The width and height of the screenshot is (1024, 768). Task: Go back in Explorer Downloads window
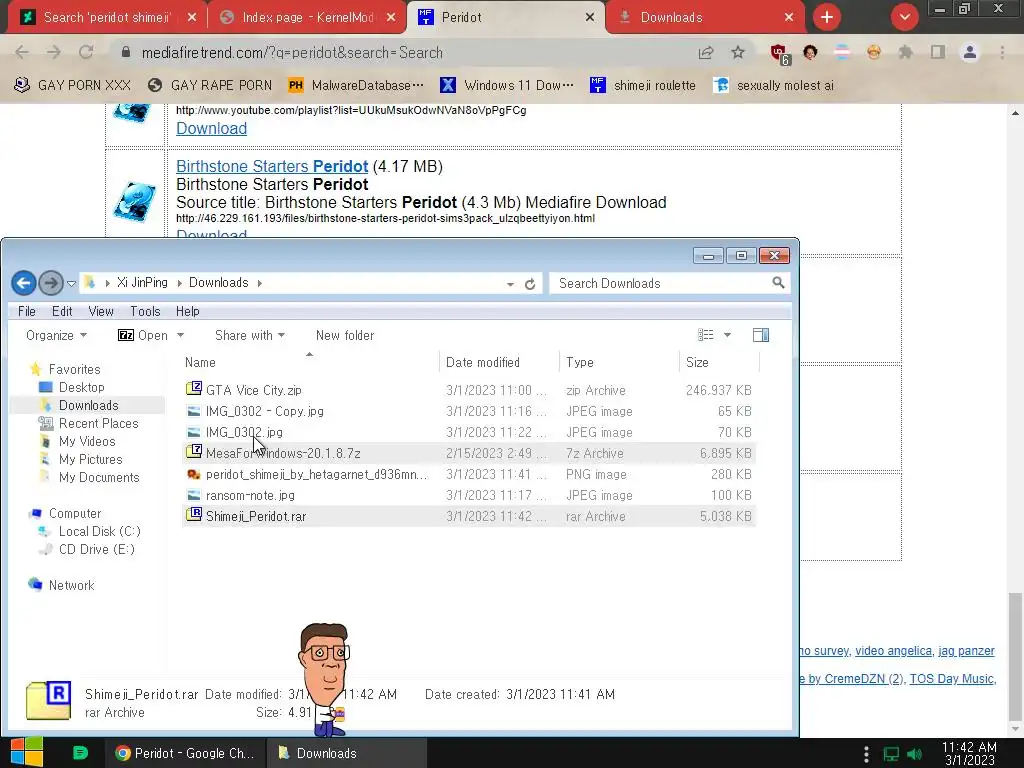[x=24, y=283]
